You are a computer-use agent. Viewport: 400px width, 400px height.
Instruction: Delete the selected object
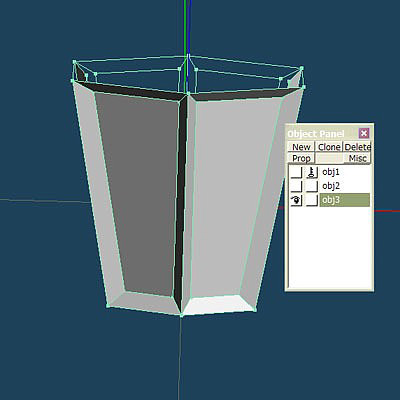[357, 147]
